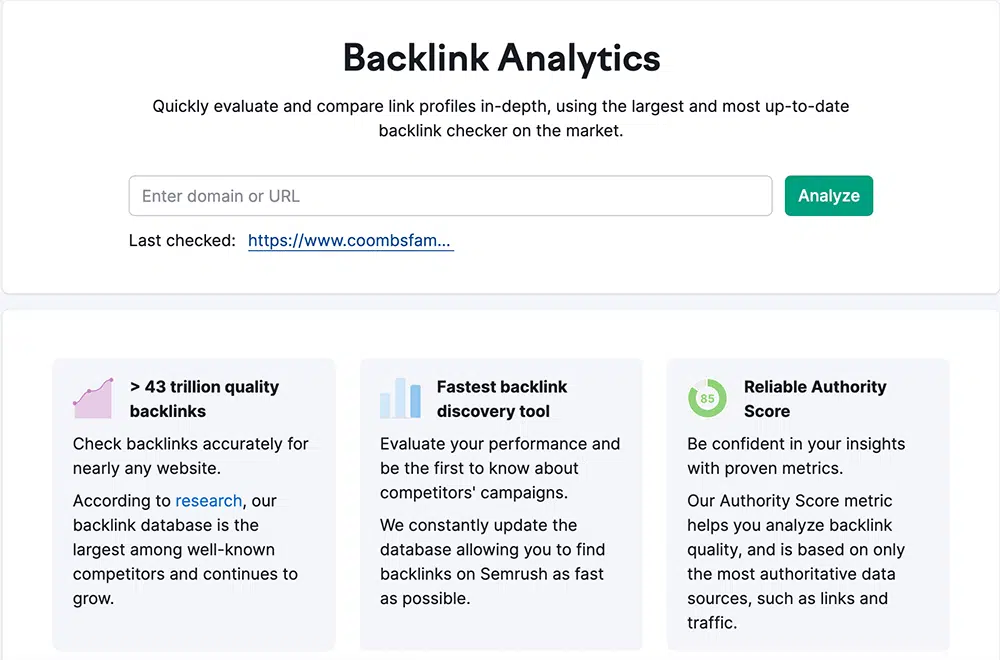This screenshot has height=660, width=1000.
Task: Click 'Check backlinks accurately for nearly any website.'
Action: [x=191, y=456]
